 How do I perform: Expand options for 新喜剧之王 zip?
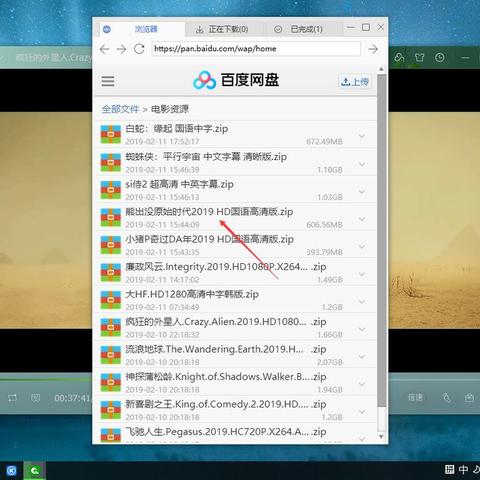(x=362, y=411)
